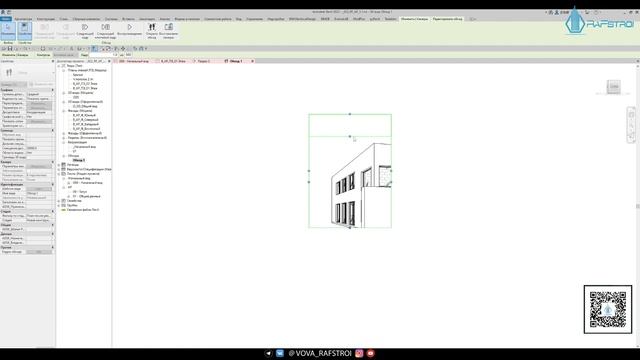Viewport: 640px width, 360px height.
Task: Select _Начальный вид under Визуализации
Action: coord(84,147)
